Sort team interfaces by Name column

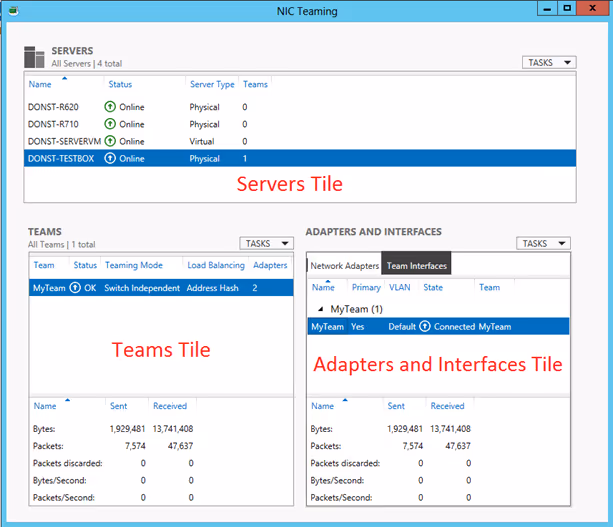click(323, 287)
